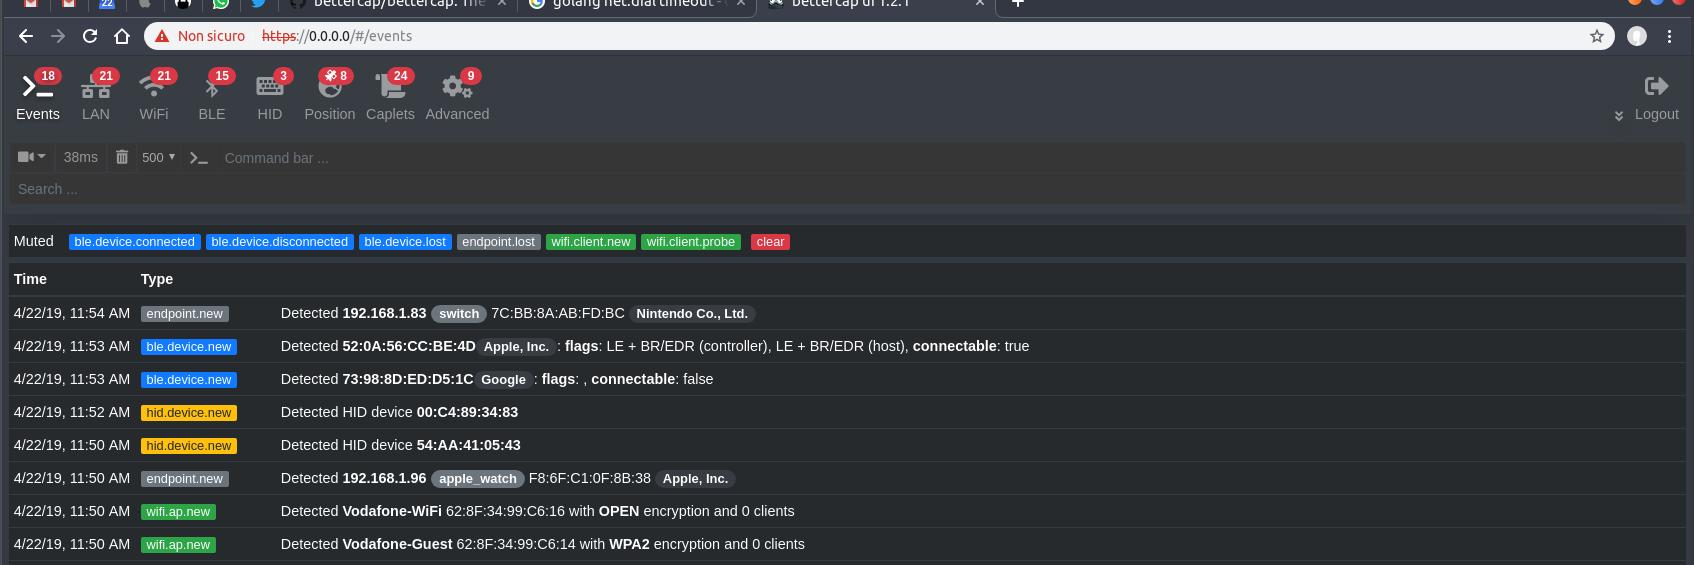Unmute wifi.client.probe tag
This screenshot has height=565, width=1694.
tap(691, 242)
